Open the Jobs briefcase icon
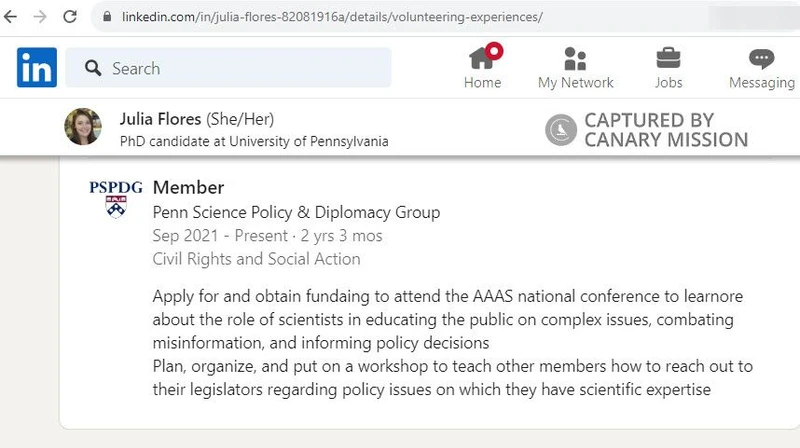This screenshot has height=448, width=800. pyautogui.click(x=668, y=58)
